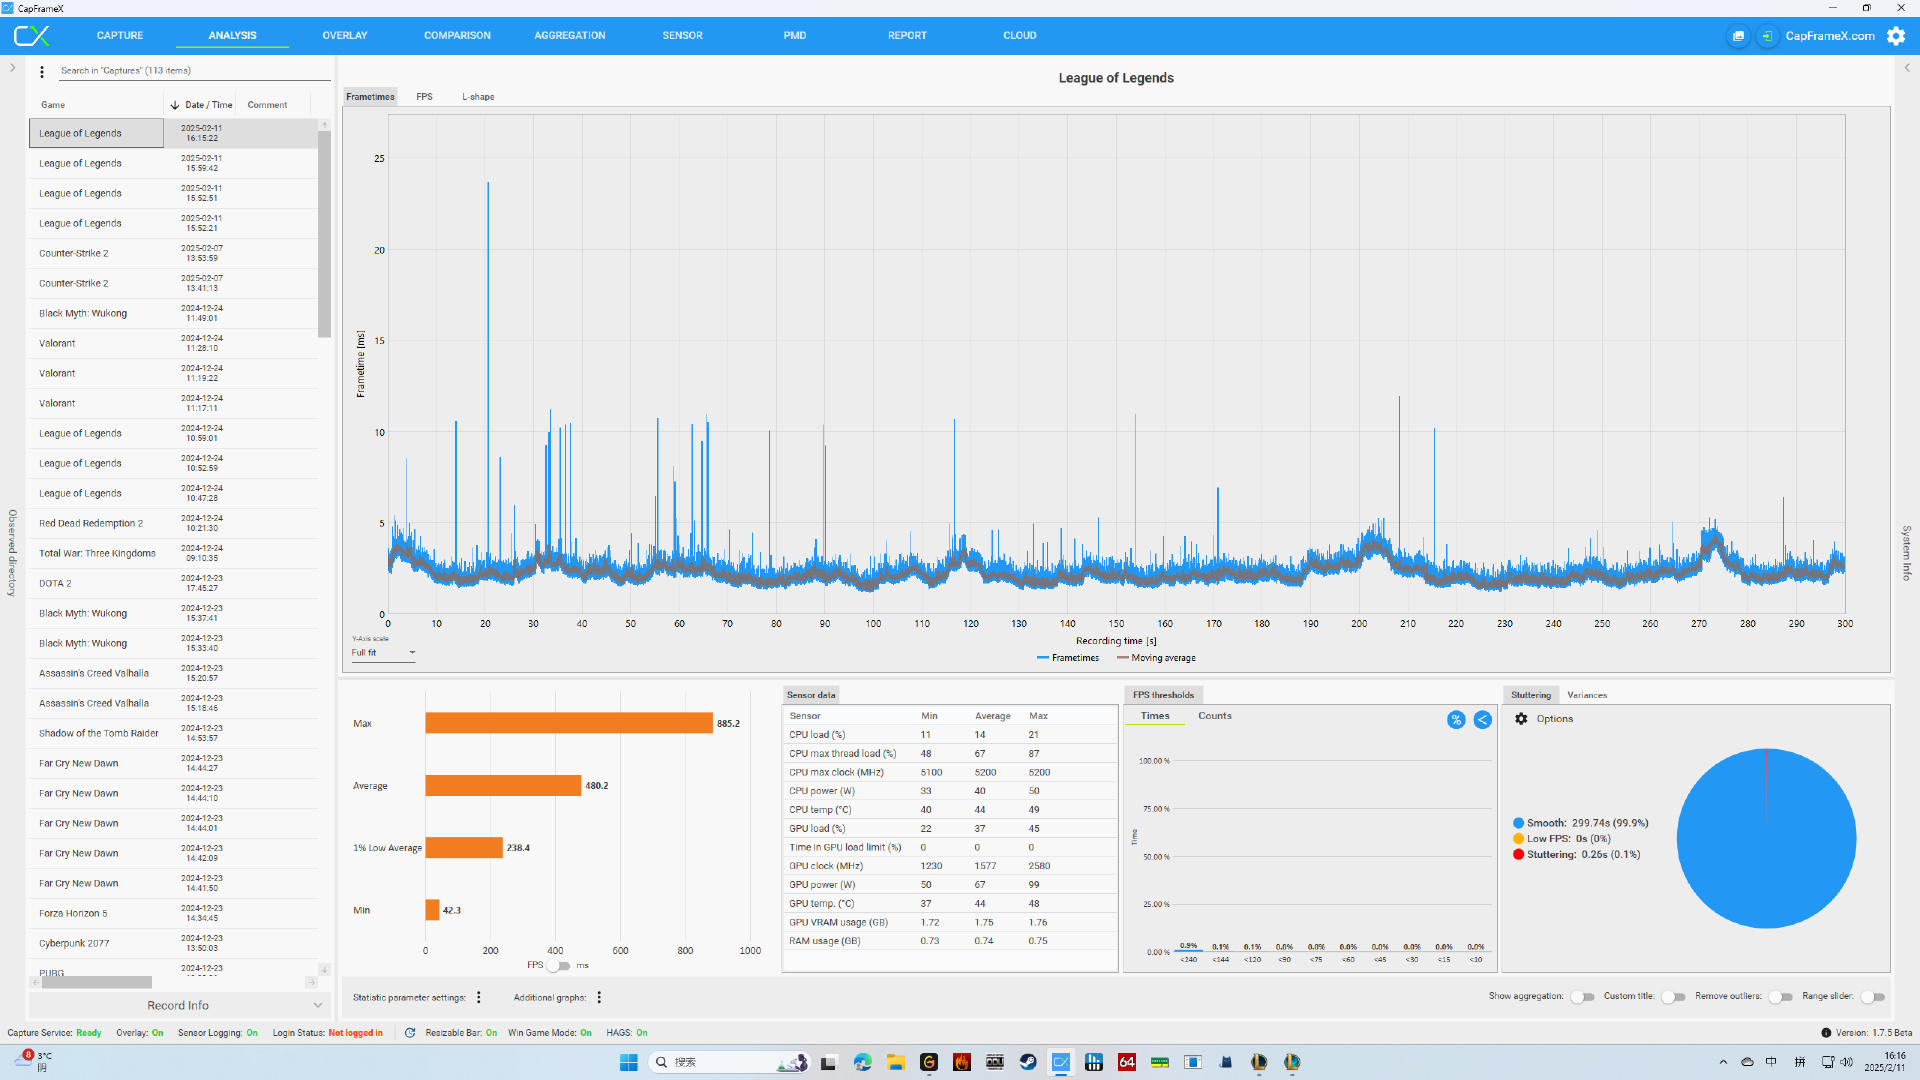Select Red Dead Redemption 2 capture
Viewport: 1920px width, 1080px height.
173,523
